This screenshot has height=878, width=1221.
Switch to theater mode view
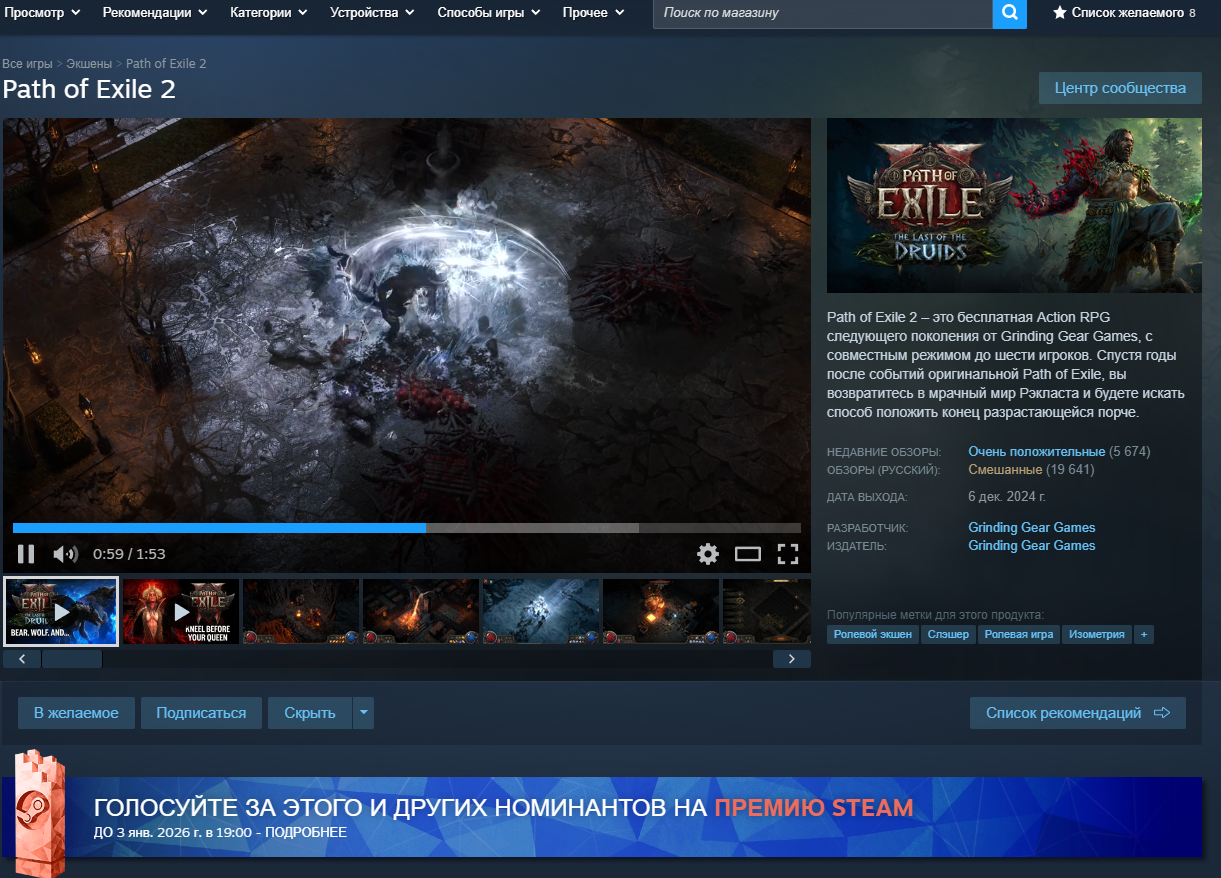(748, 553)
